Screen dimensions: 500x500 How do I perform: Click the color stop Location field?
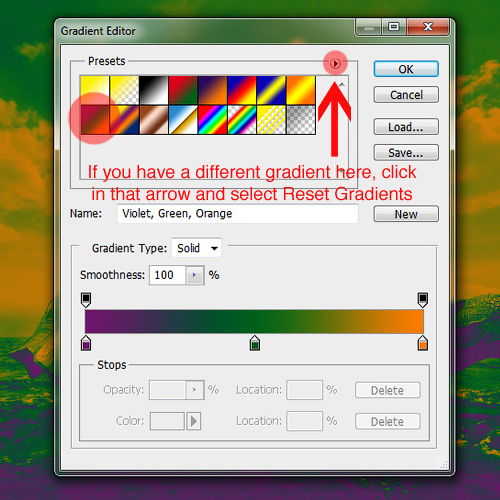point(304,421)
